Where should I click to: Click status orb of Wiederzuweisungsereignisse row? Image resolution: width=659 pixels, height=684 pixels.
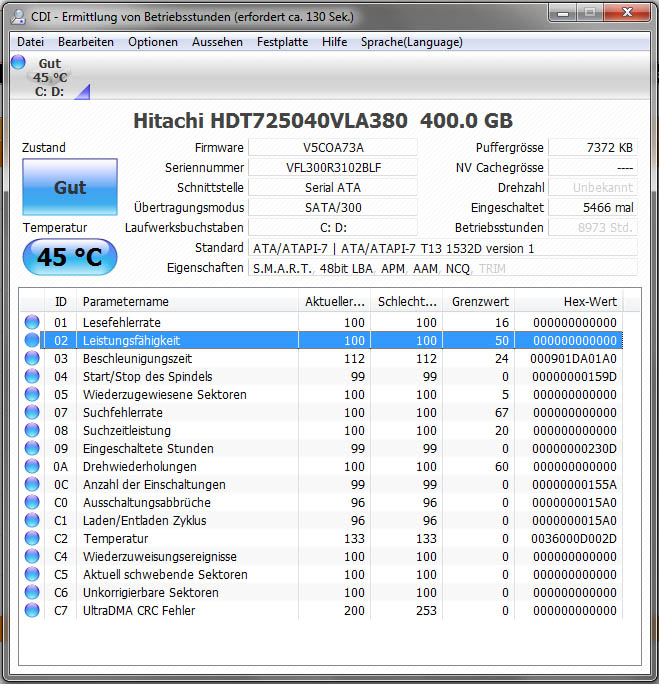click(x=32, y=556)
